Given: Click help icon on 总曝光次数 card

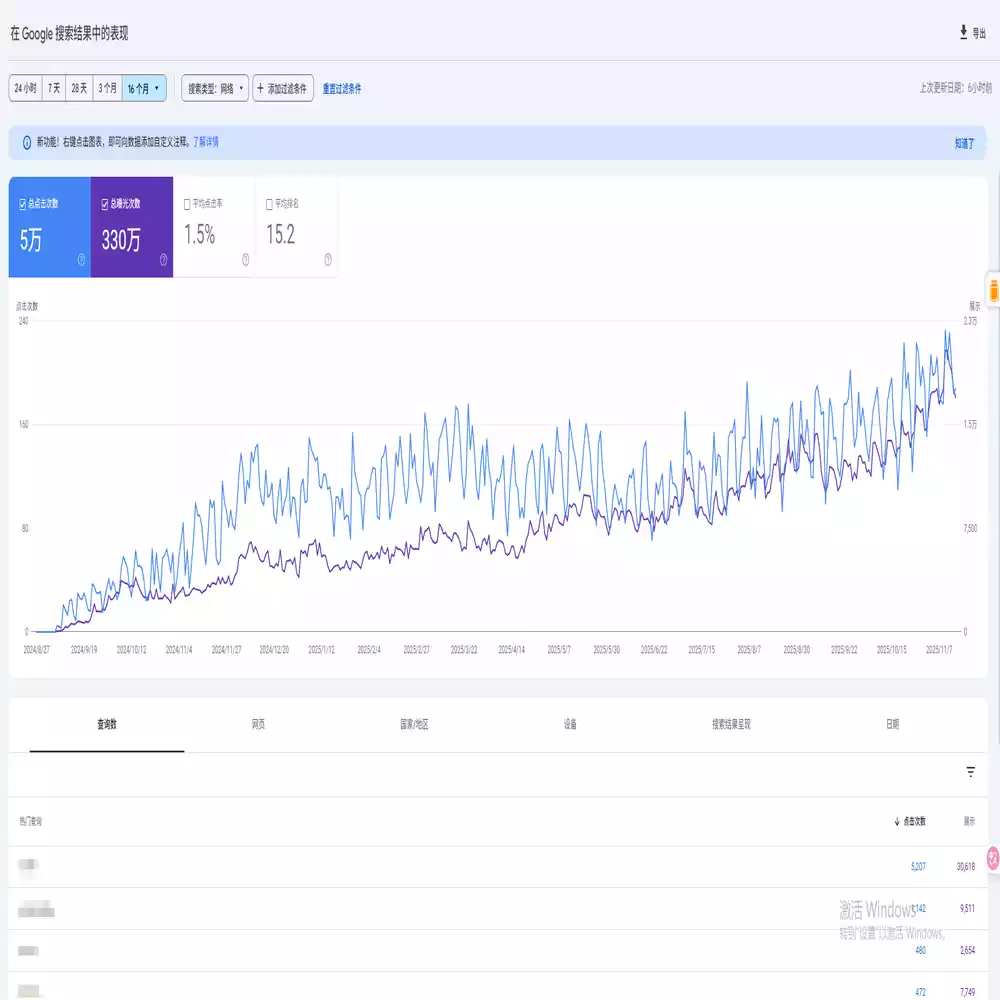Looking at the screenshot, I should click(163, 260).
